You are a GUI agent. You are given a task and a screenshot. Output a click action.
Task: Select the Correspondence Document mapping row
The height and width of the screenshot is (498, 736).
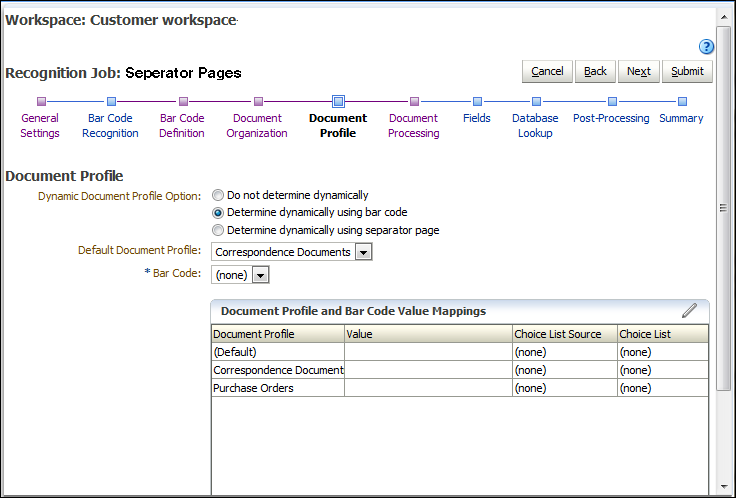click(x=460, y=370)
